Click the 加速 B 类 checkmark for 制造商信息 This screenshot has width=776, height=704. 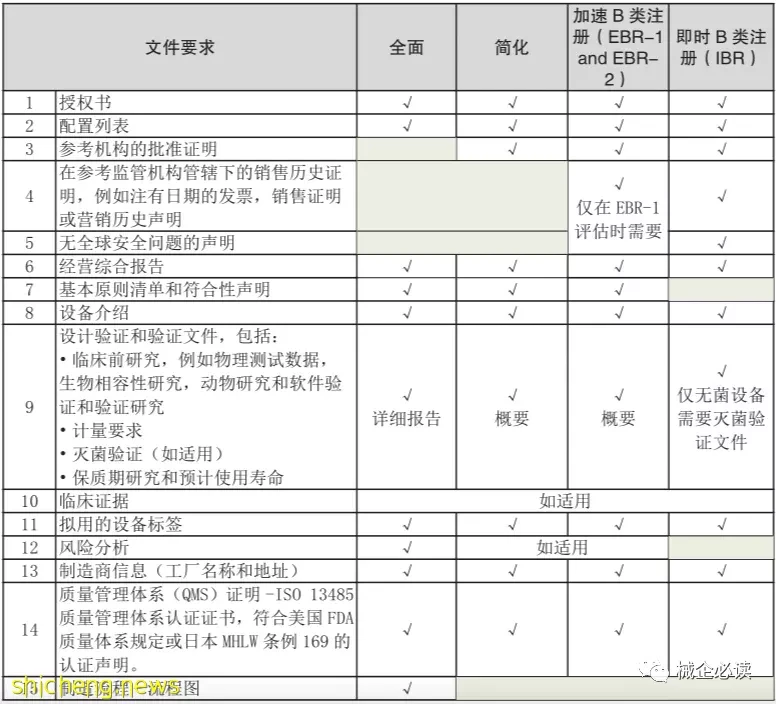click(619, 570)
